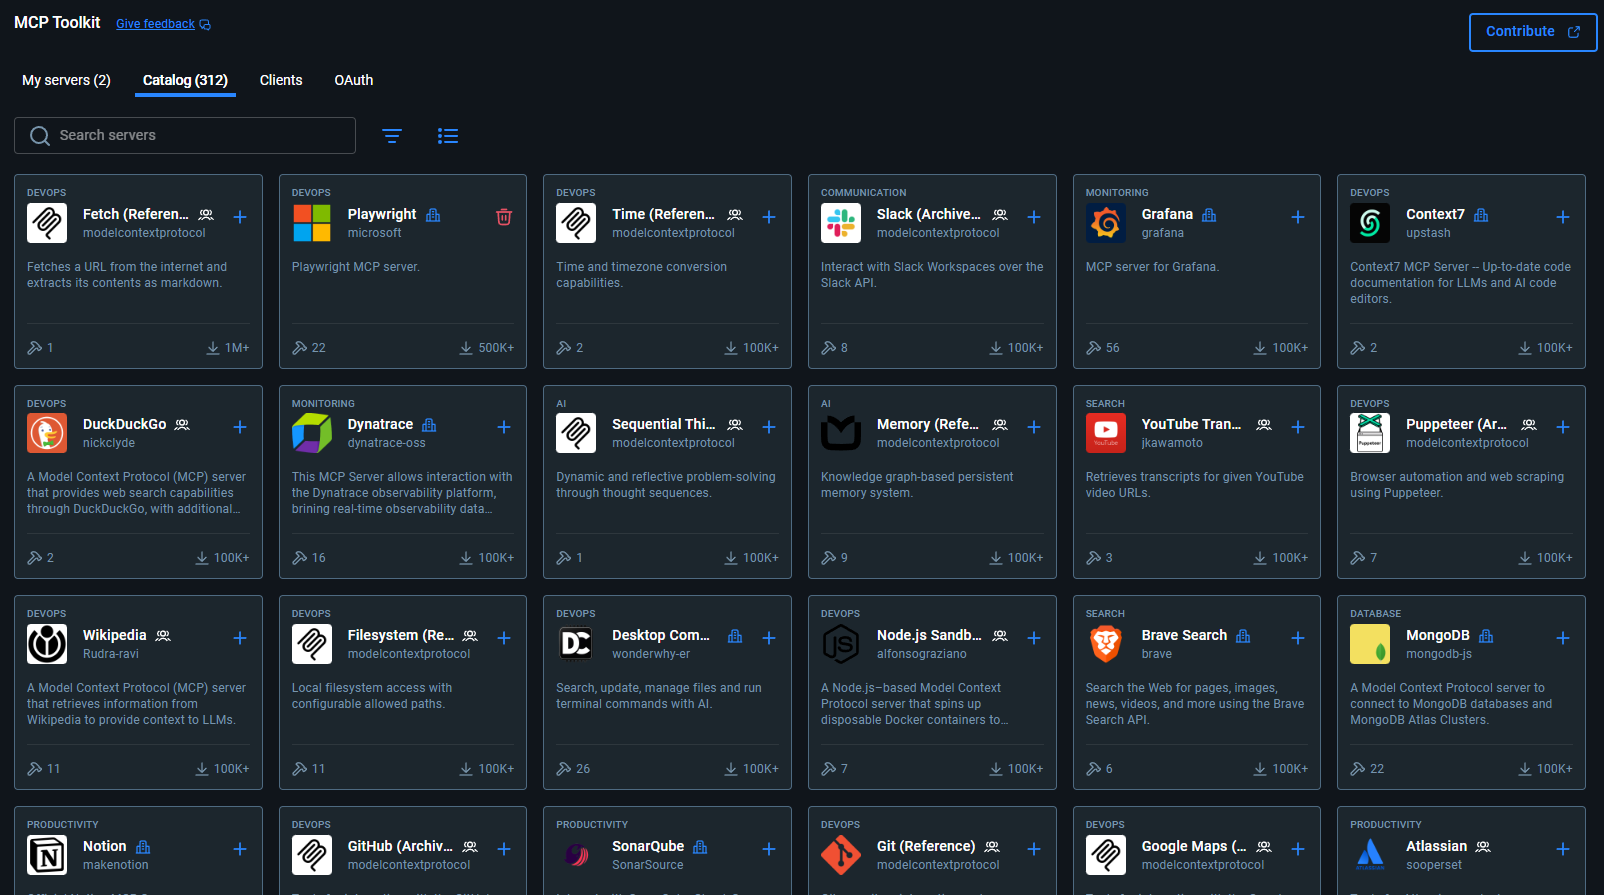
Task: Add the Notion server
Action: tap(240, 849)
